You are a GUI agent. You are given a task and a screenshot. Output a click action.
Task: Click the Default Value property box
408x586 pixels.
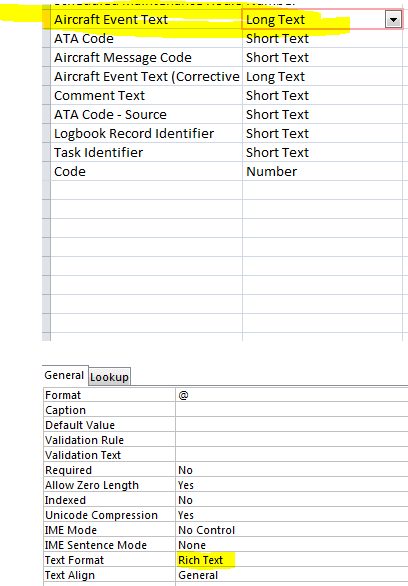point(292,425)
